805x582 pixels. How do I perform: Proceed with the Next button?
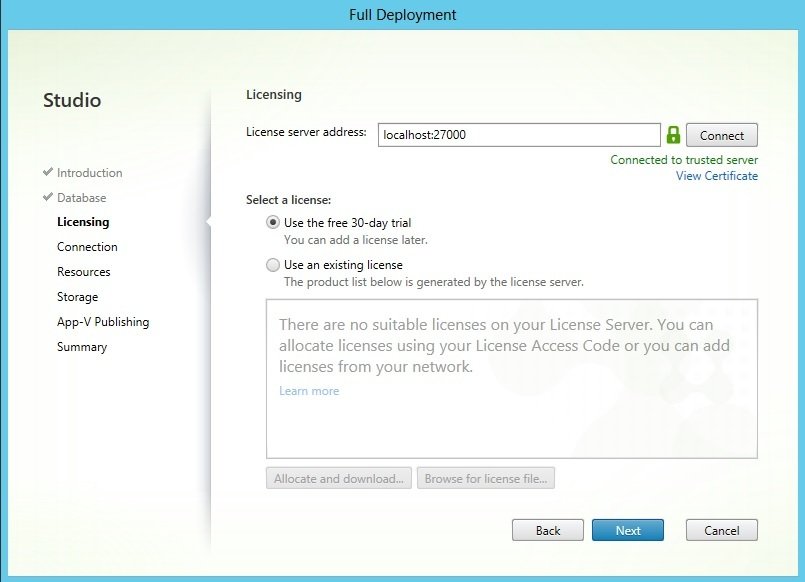(x=628, y=530)
